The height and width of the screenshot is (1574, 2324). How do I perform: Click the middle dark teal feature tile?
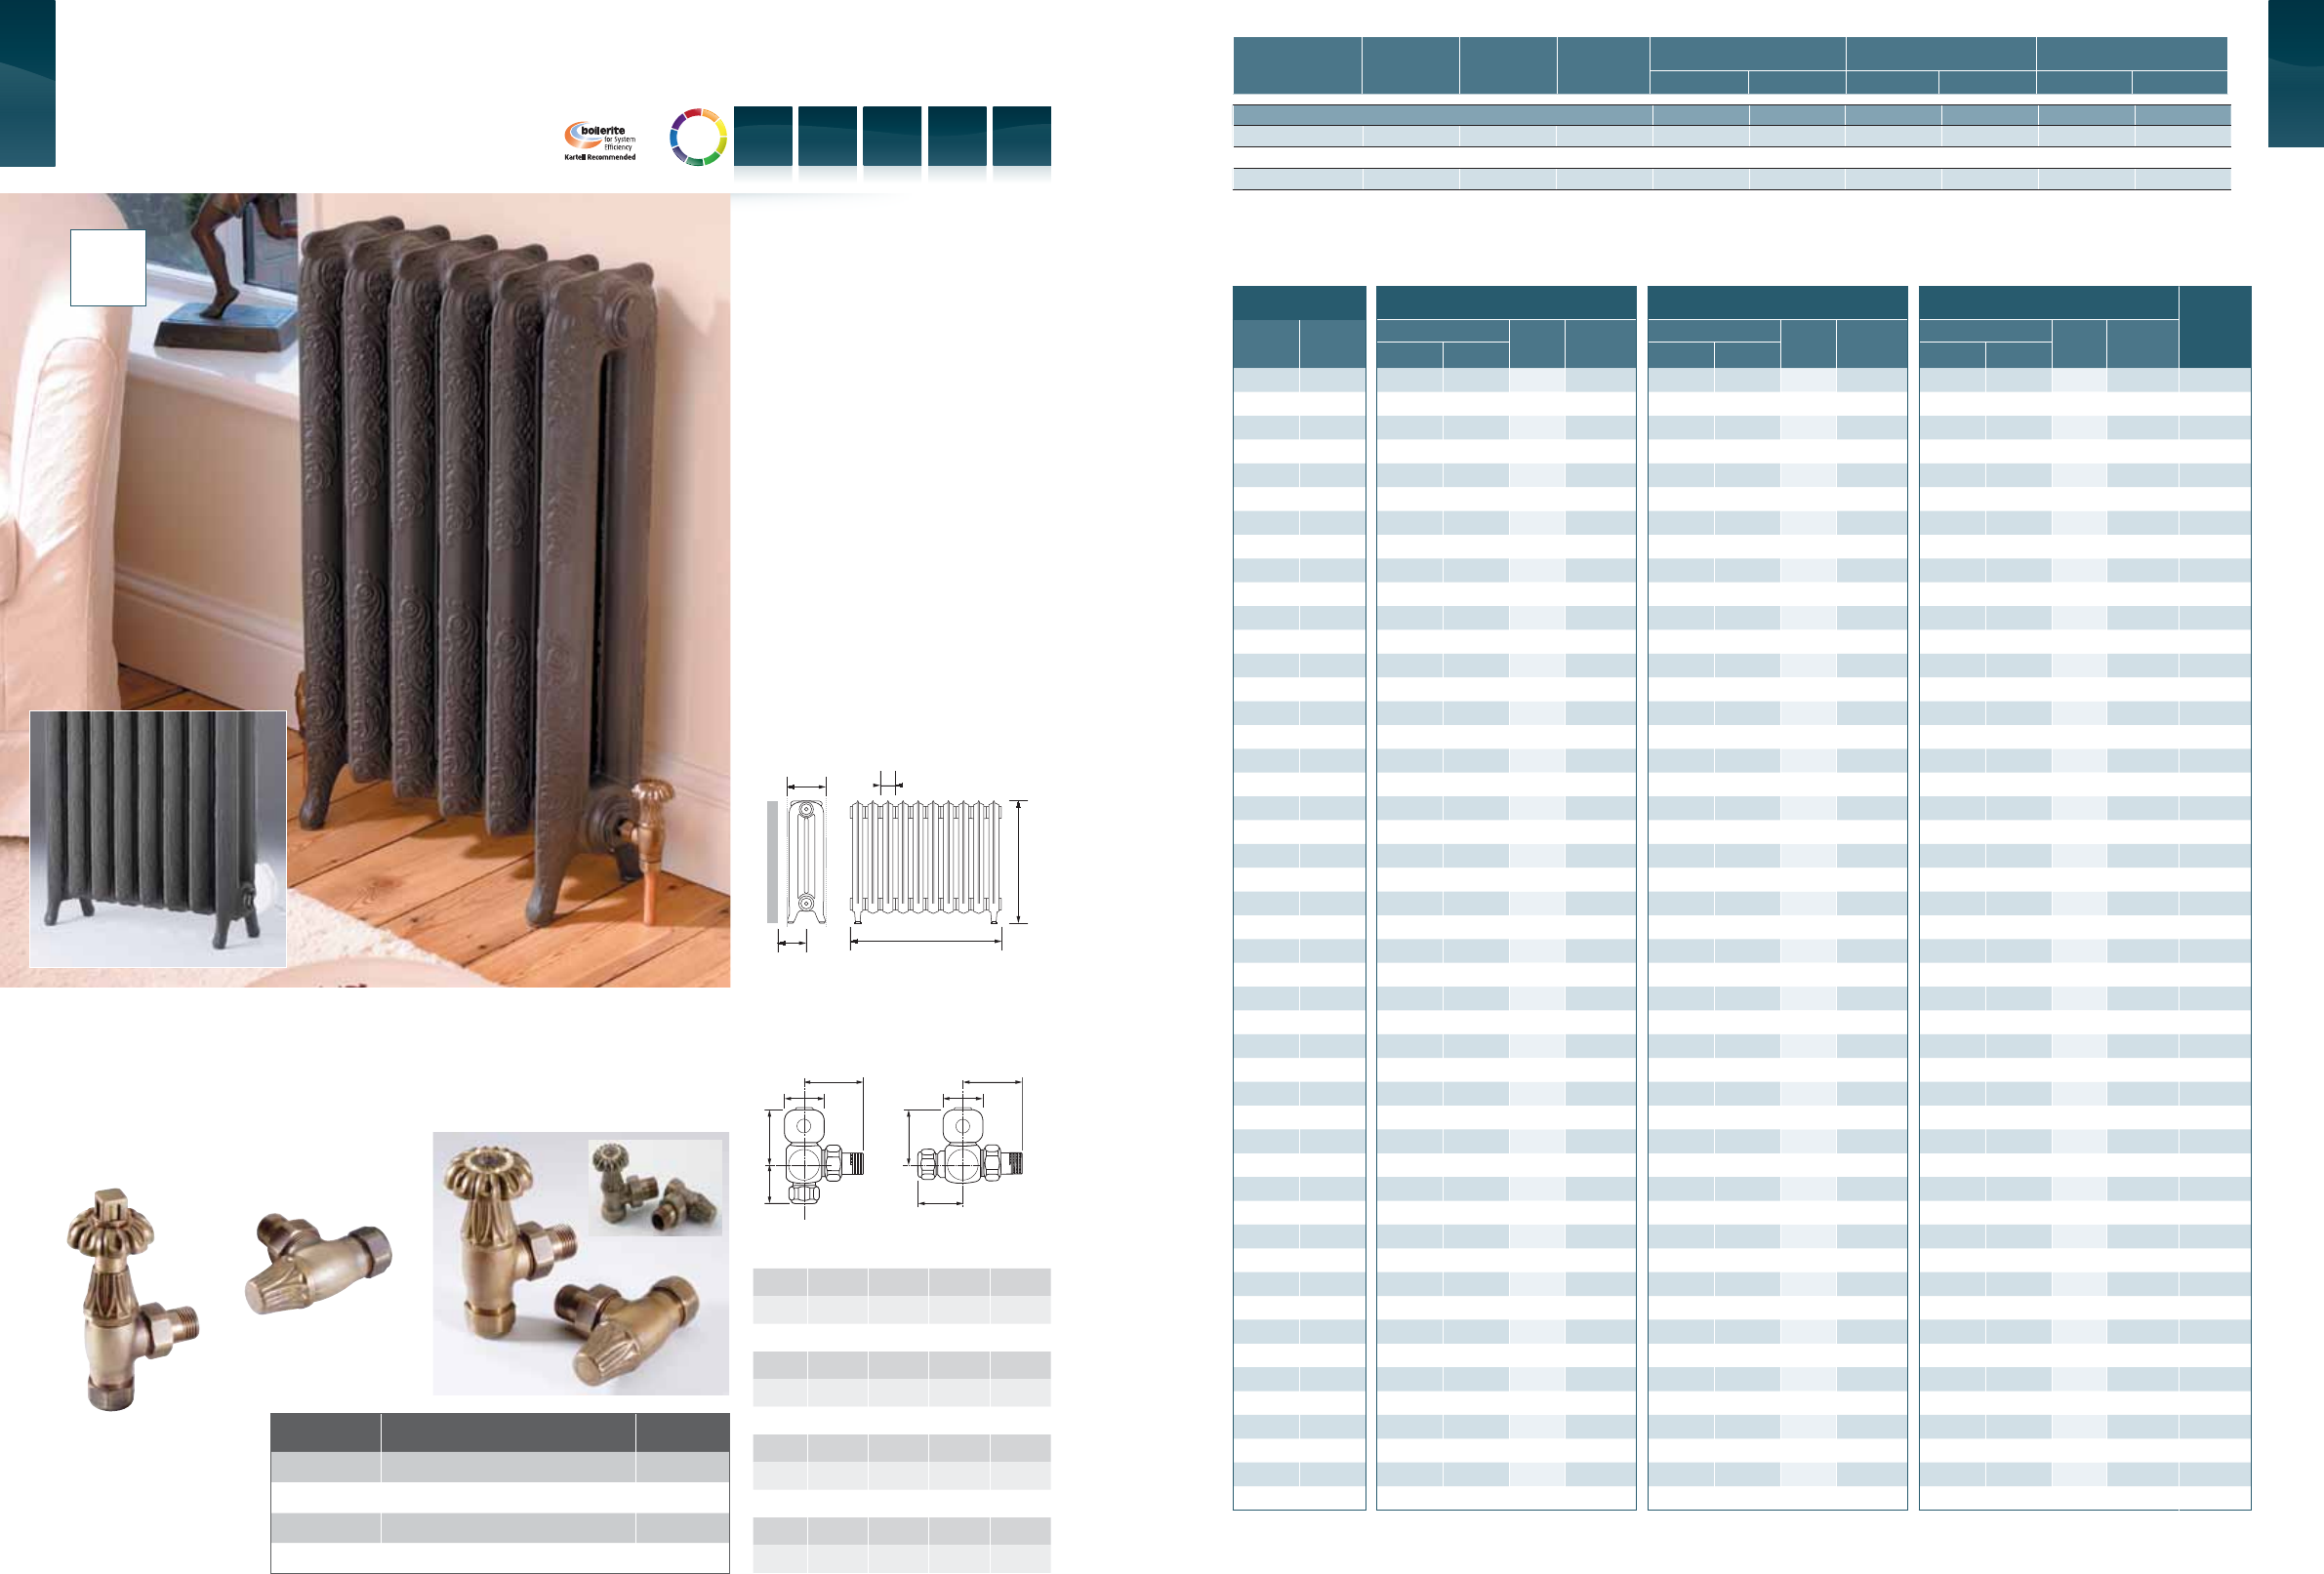(892, 136)
